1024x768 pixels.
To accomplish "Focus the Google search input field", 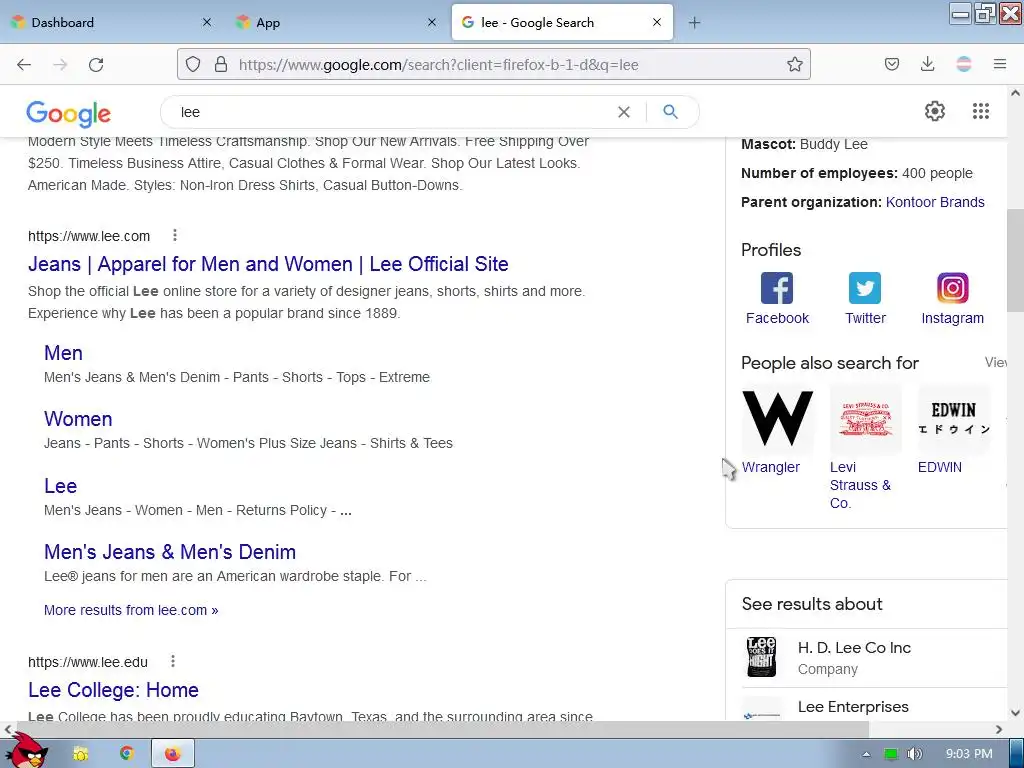I will [392, 112].
